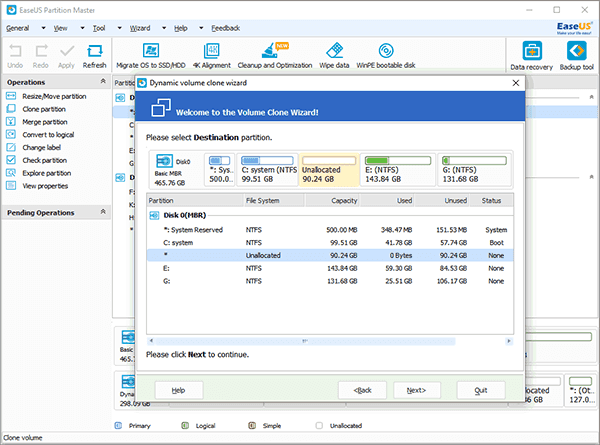Open the Wizard menu
This screenshot has height=445, width=600.
(140, 28)
